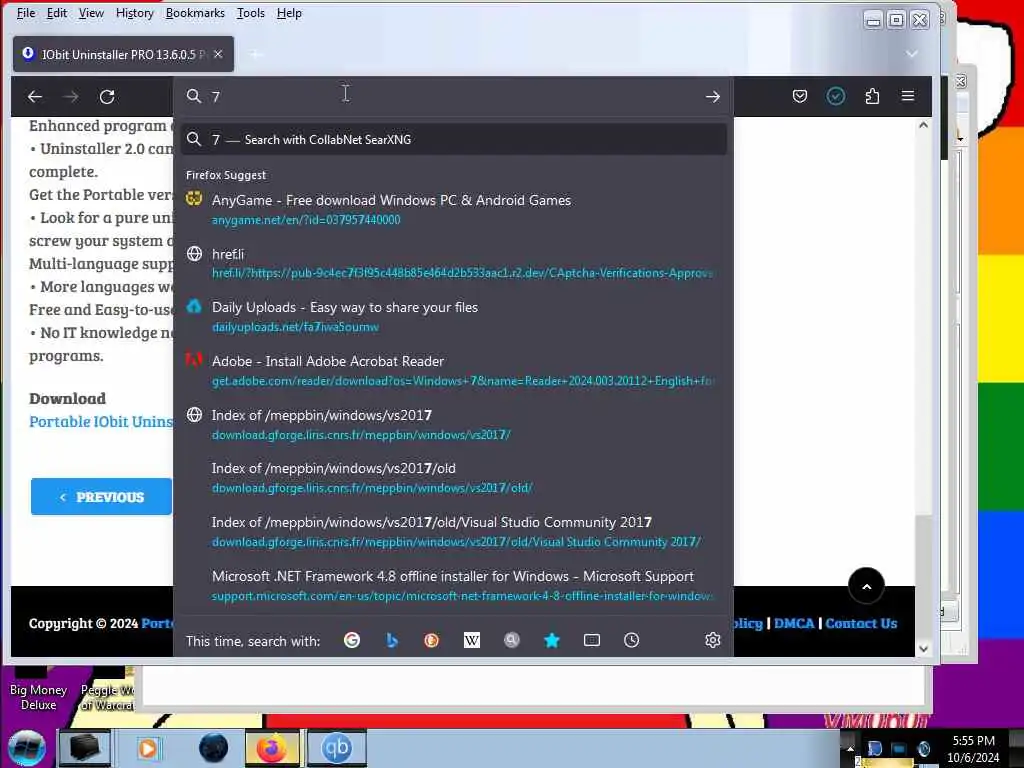
Task: Choose the AnyGame free download suggestion
Action: pos(454,209)
